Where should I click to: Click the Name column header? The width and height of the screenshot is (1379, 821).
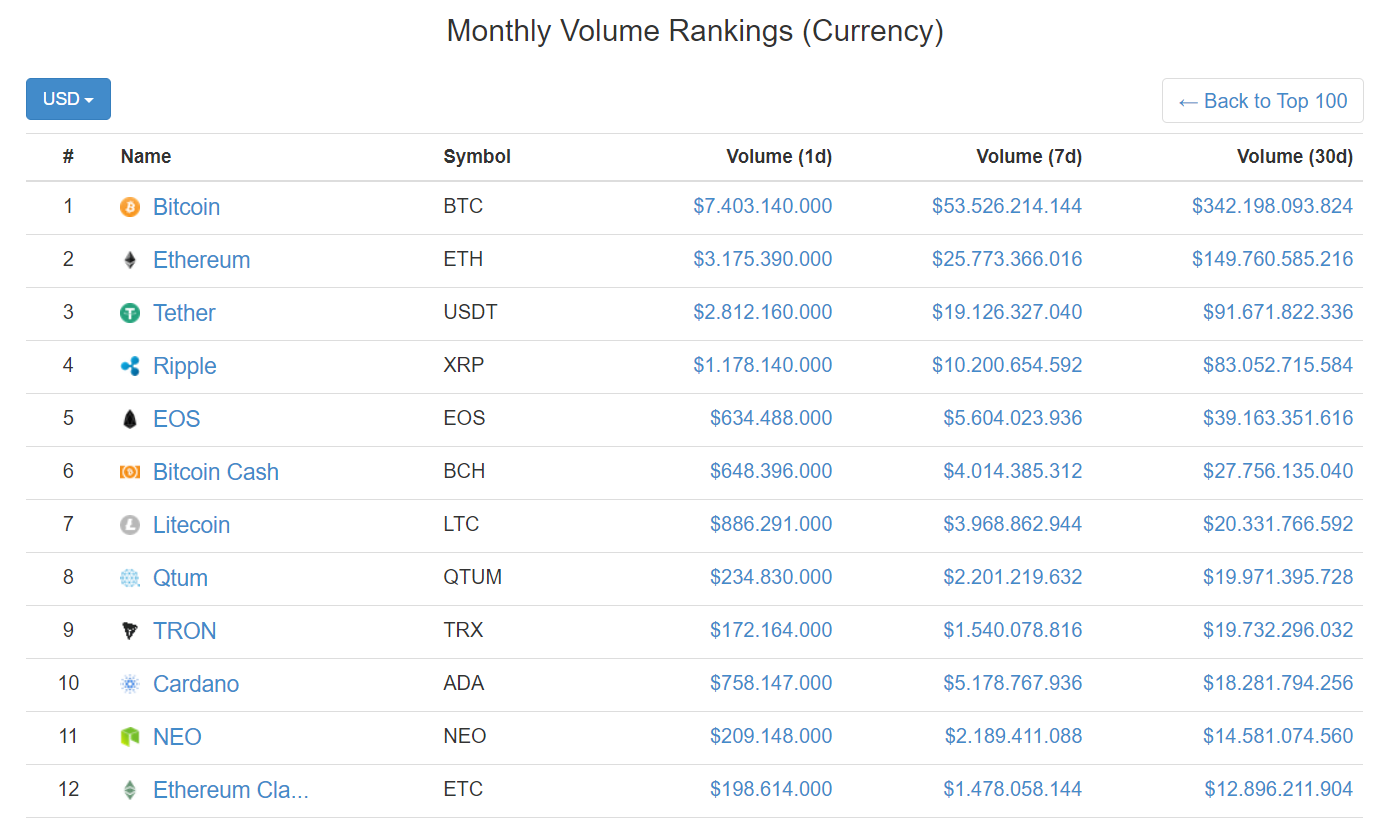[146, 156]
